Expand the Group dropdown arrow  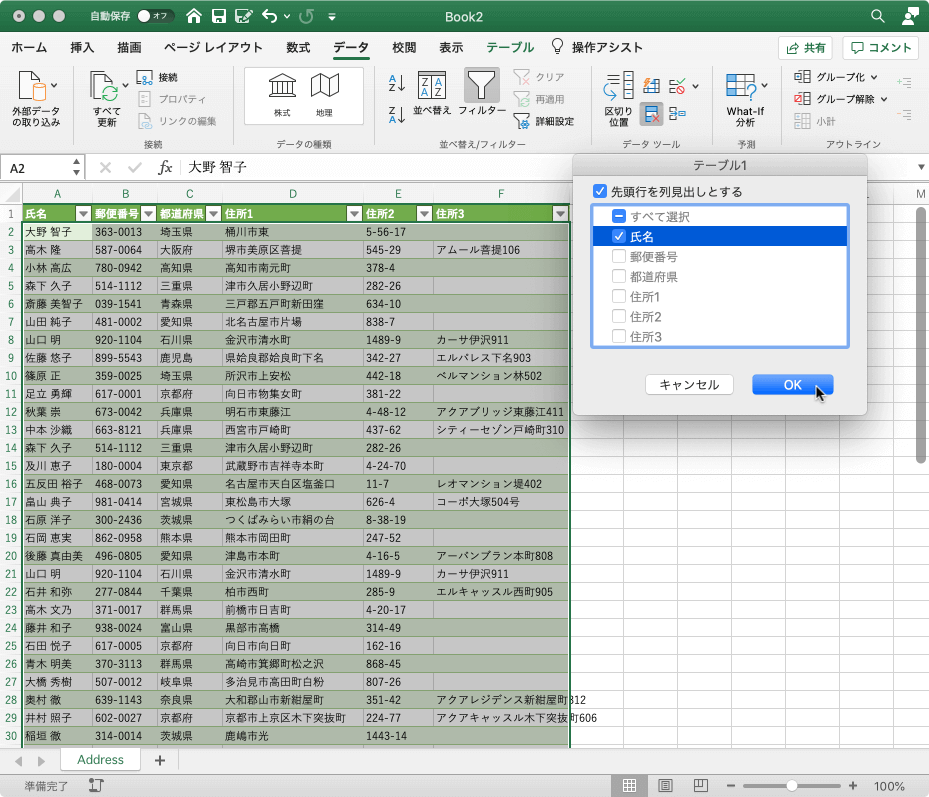coord(874,77)
